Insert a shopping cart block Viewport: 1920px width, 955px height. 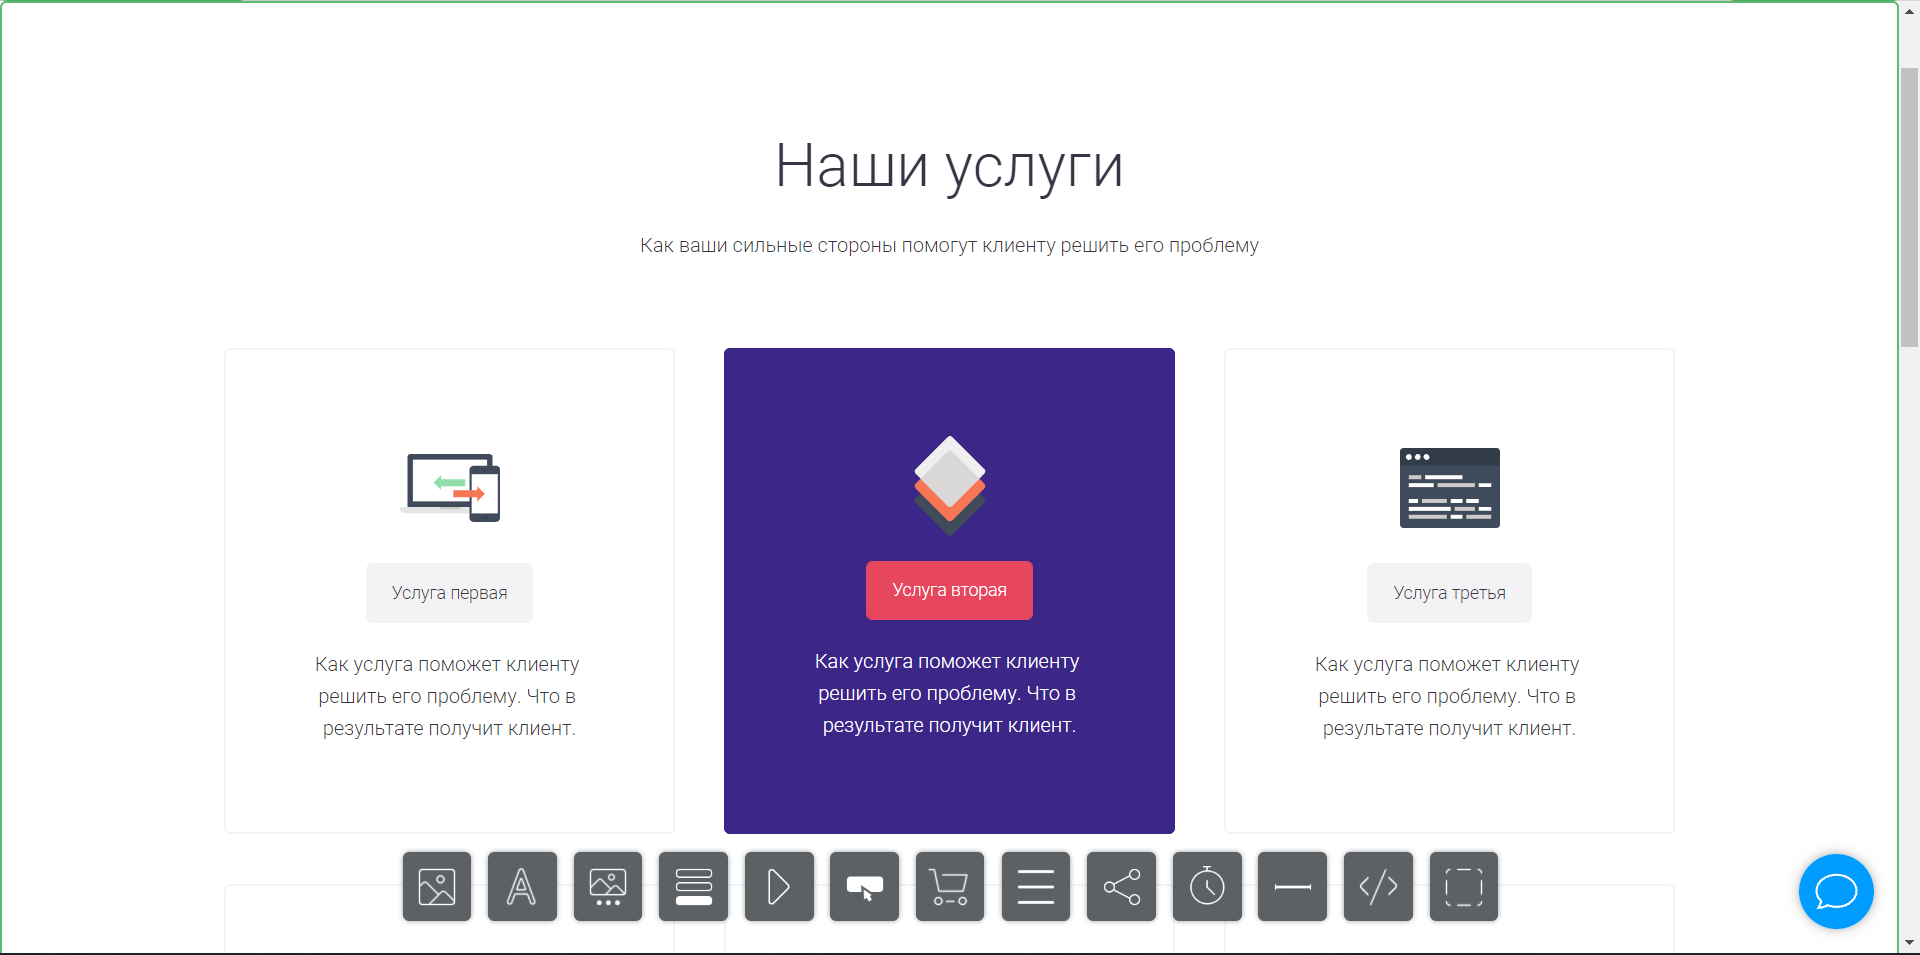pos(950,887)
